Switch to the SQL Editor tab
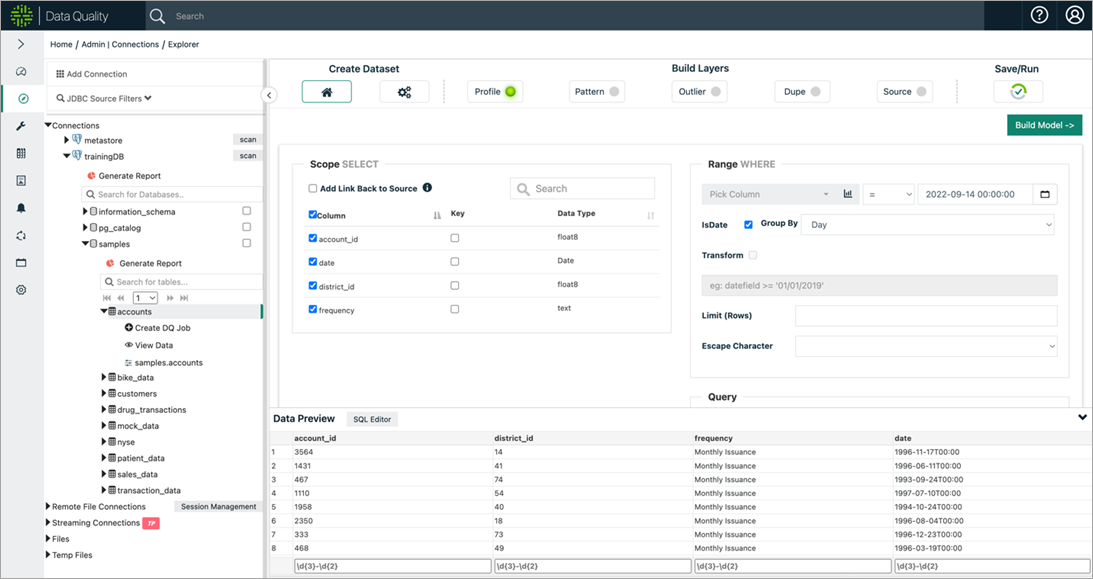Screen dimensions: 1093x579 click(372, 419)
